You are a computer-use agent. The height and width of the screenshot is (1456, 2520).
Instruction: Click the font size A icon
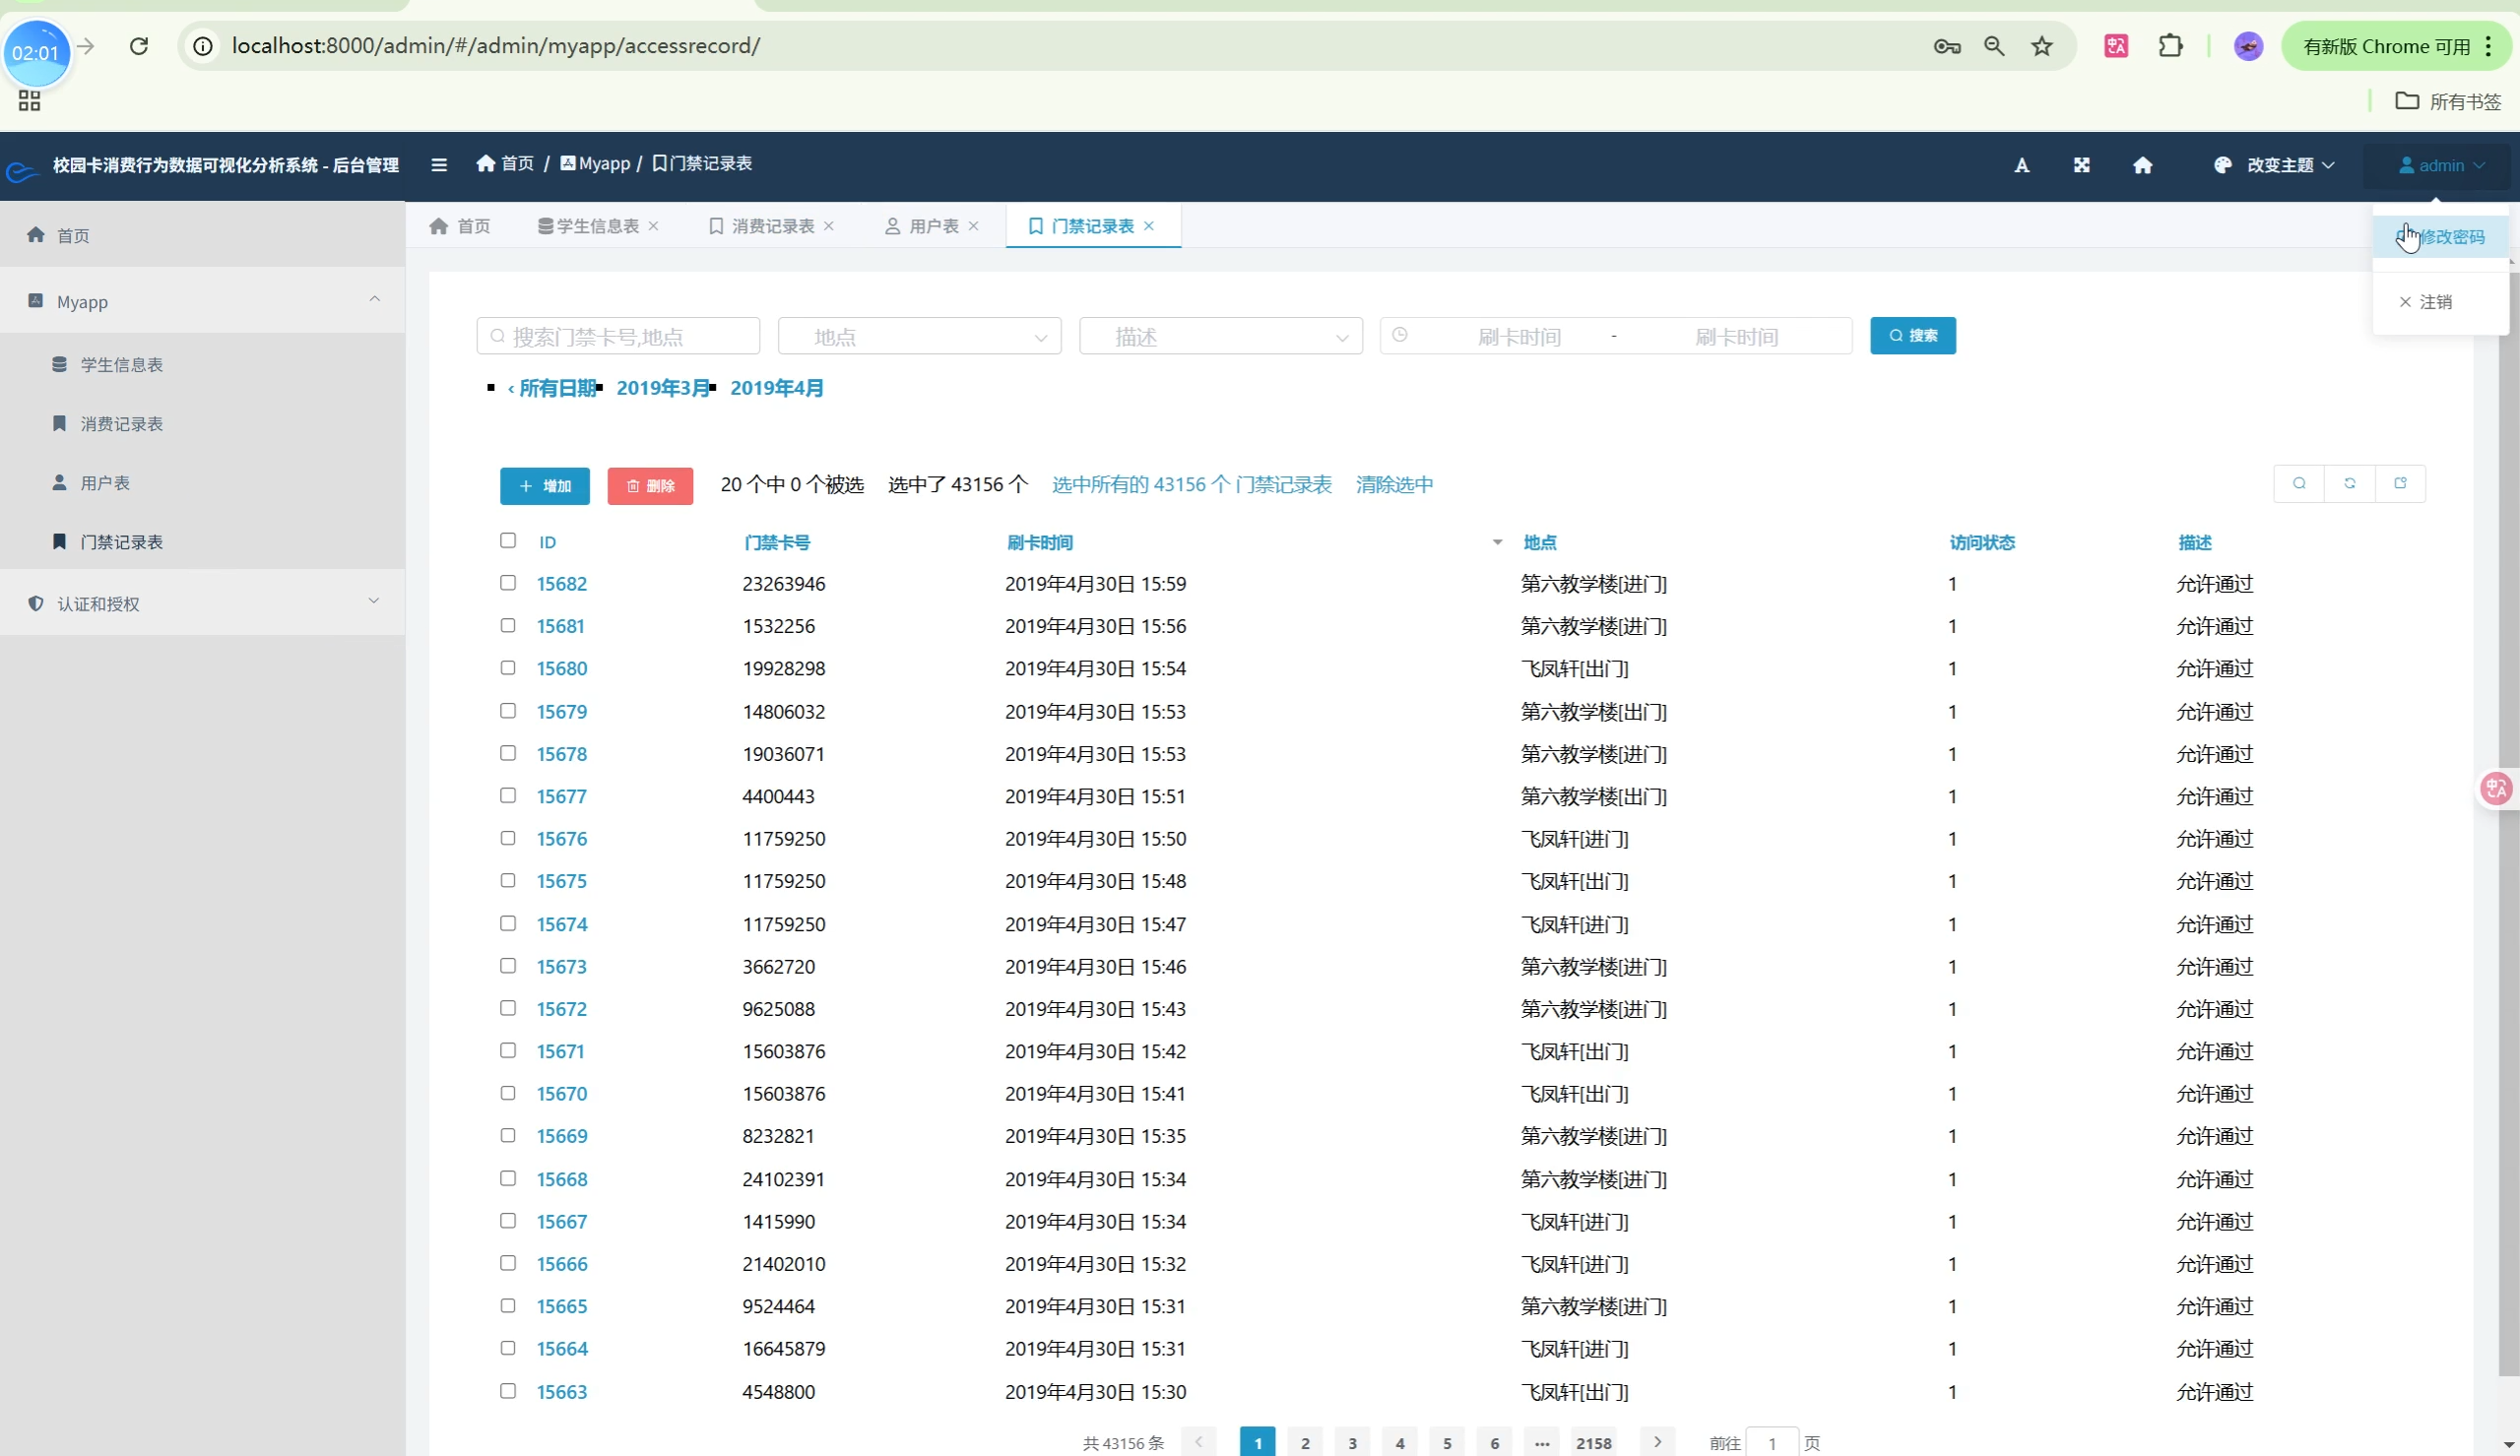click(x=2021, y=165)
